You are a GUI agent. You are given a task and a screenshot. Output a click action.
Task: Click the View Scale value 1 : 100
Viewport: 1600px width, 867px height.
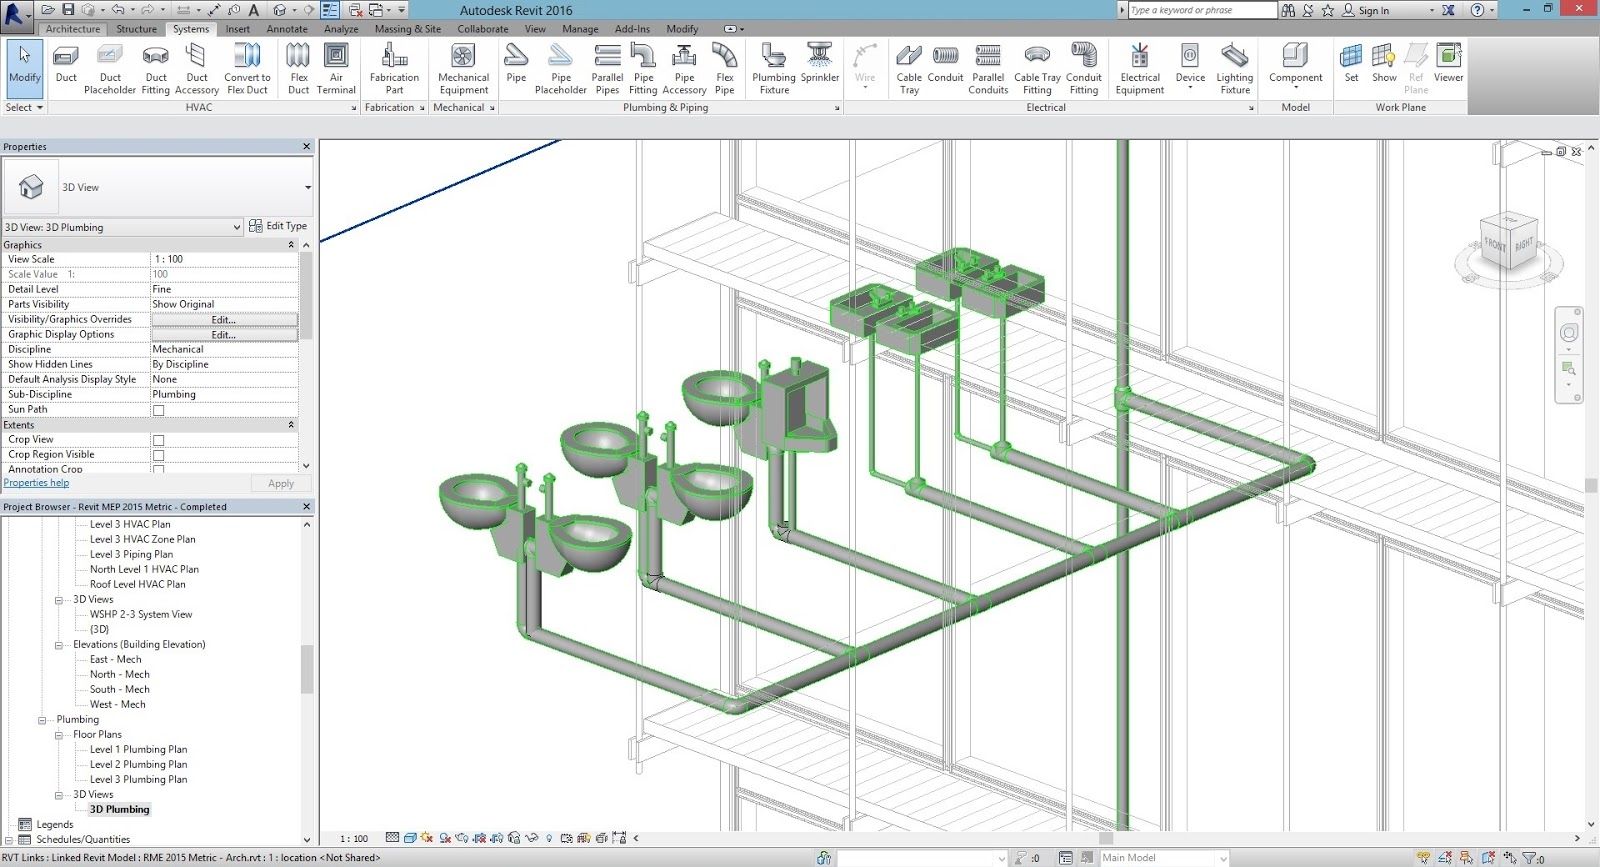pyautogui.click(x=224, y=259)
